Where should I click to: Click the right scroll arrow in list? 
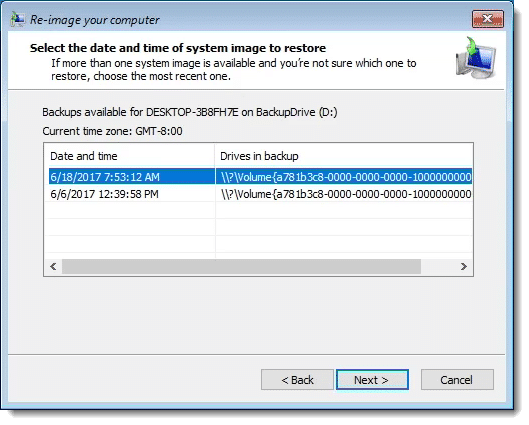click(464, 266)
